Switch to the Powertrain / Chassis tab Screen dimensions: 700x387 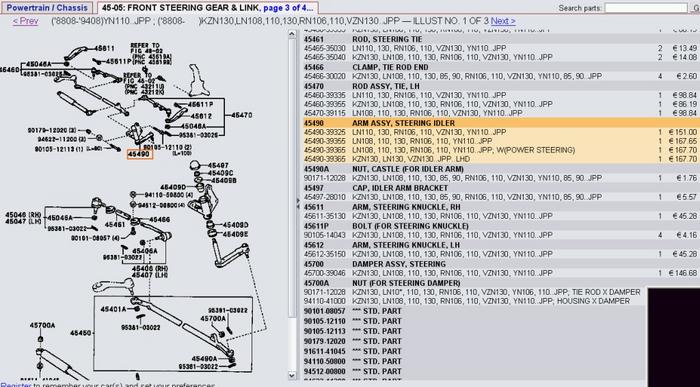click(x=47, y=8)
